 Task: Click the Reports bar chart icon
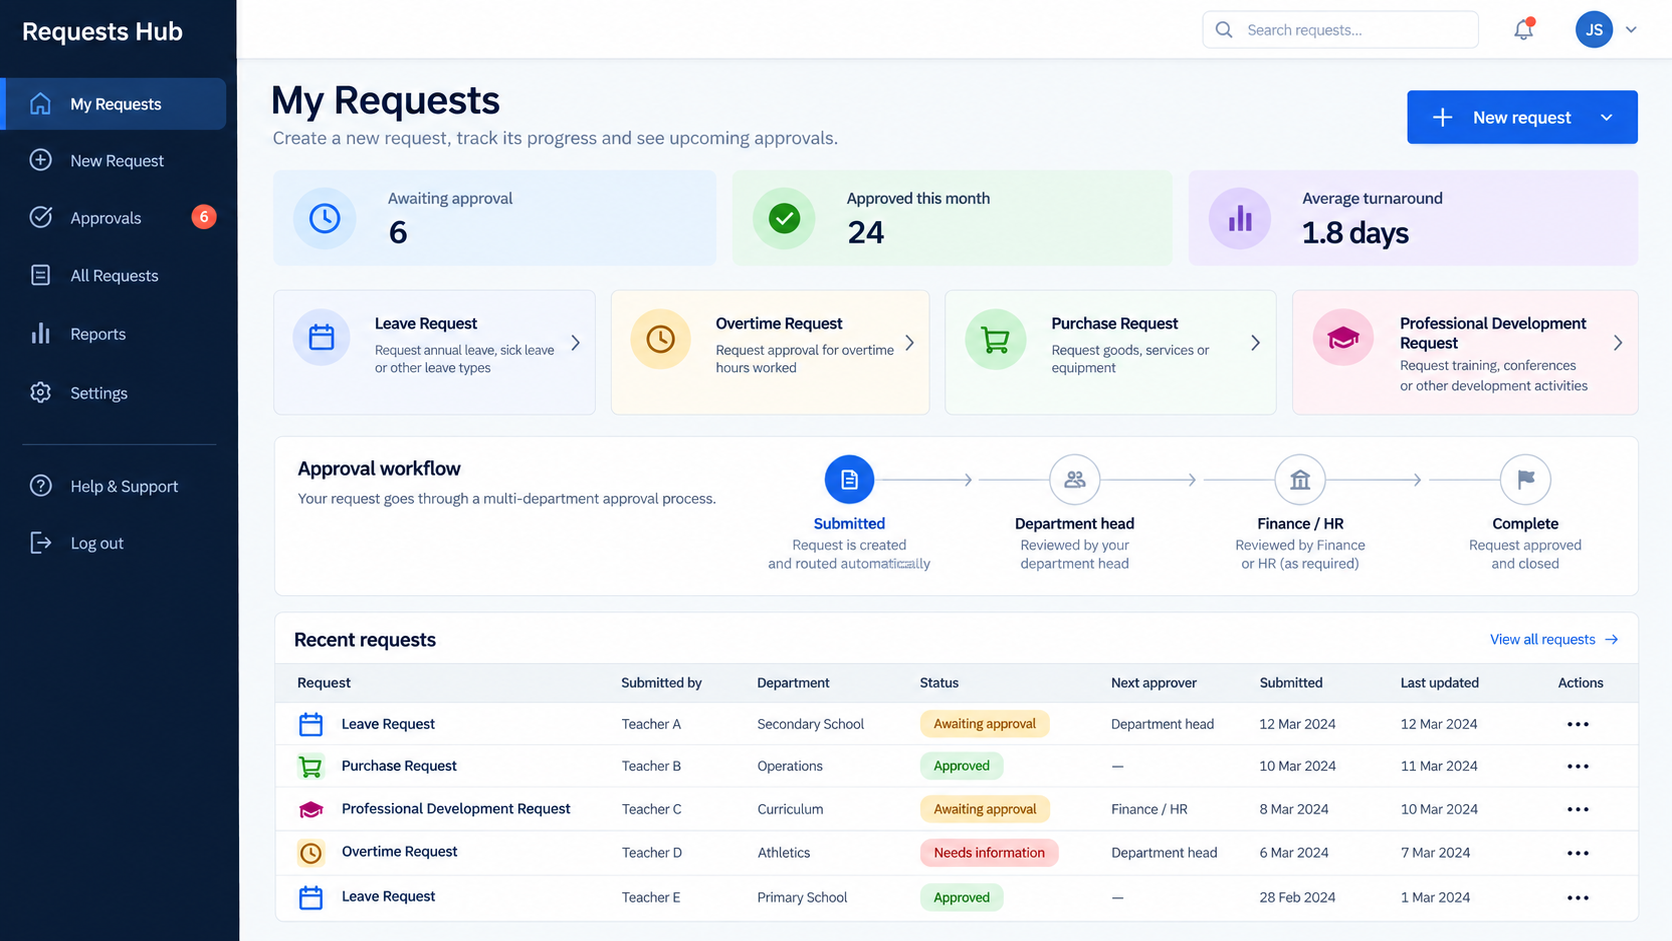(40, 334)
